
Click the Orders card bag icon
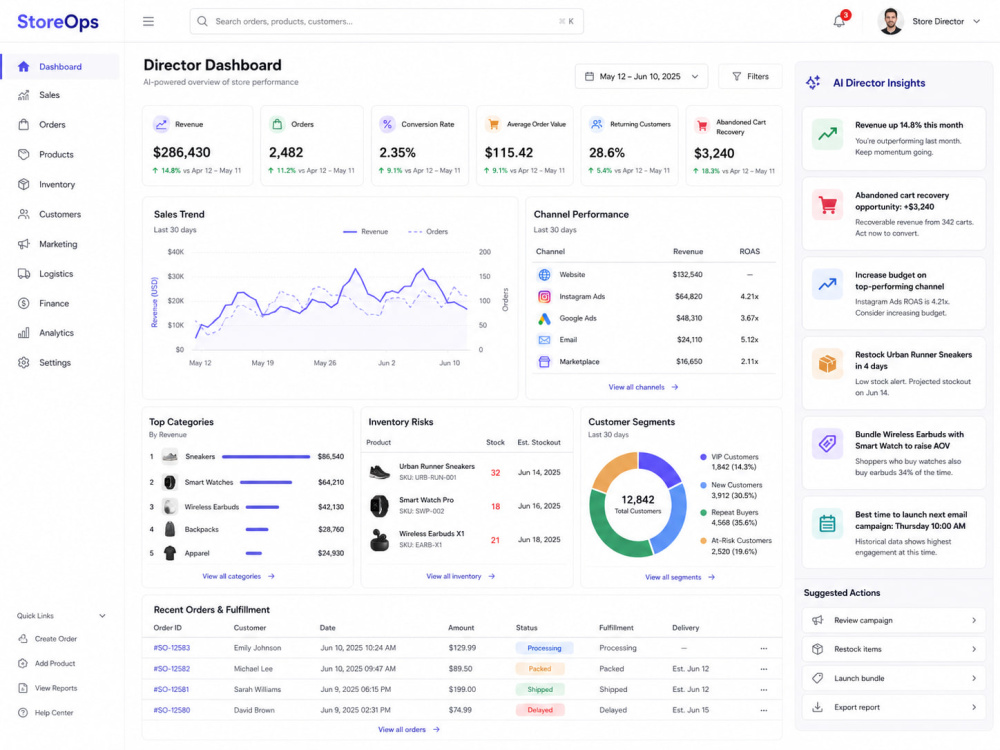click(x=277, y=124)
